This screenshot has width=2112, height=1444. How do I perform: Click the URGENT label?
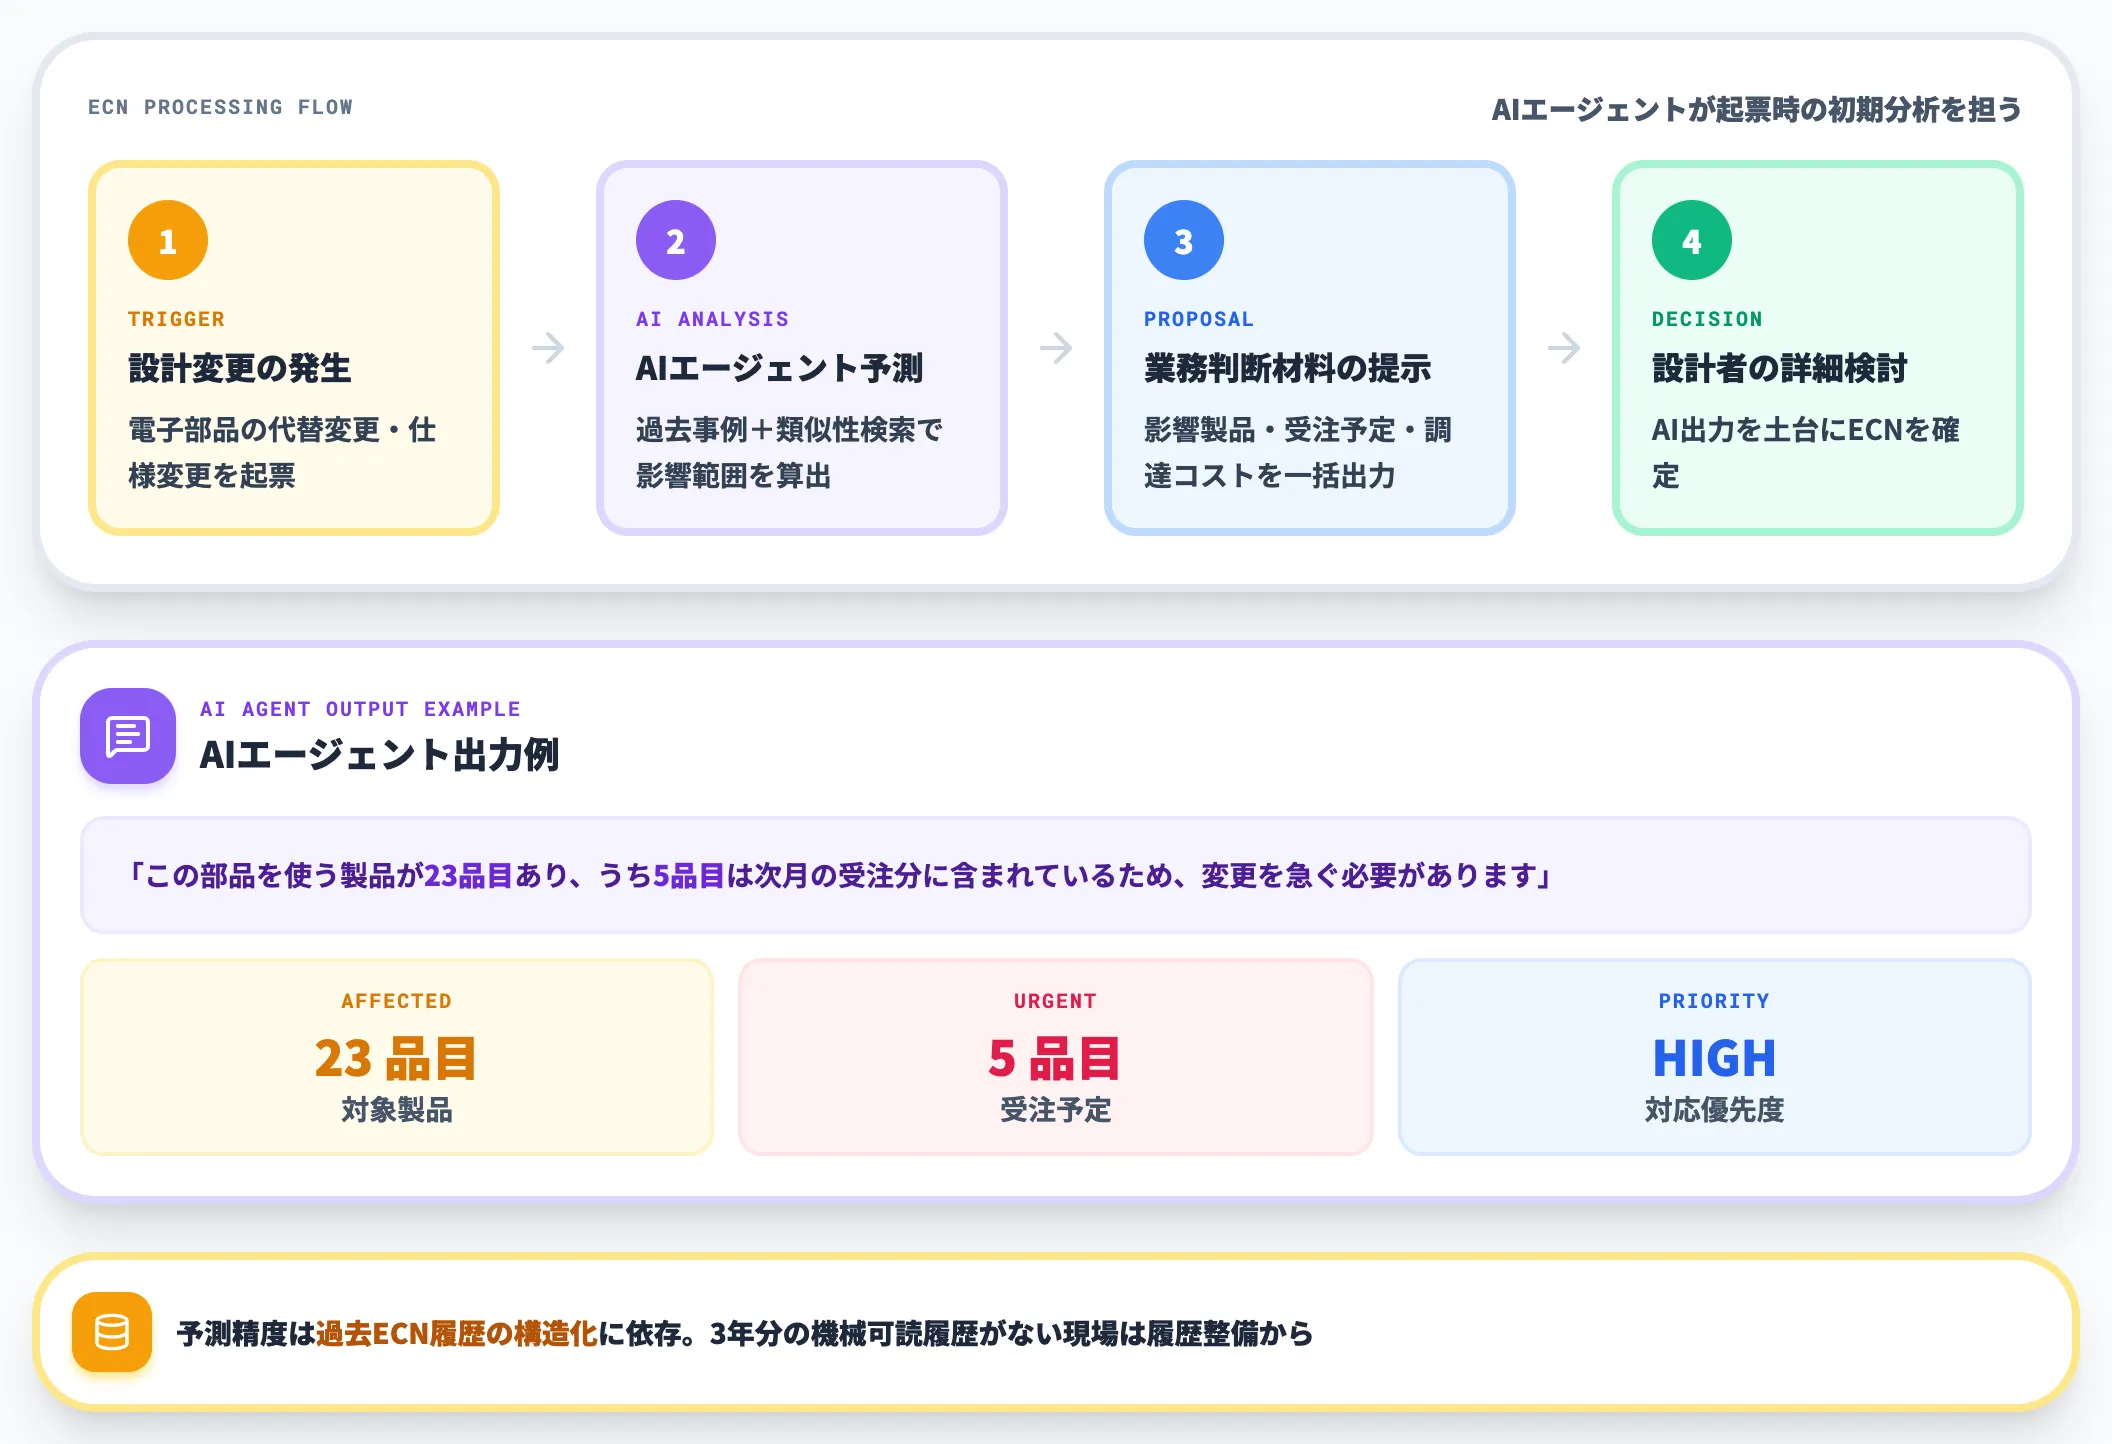click(x=1055, y=1001)
